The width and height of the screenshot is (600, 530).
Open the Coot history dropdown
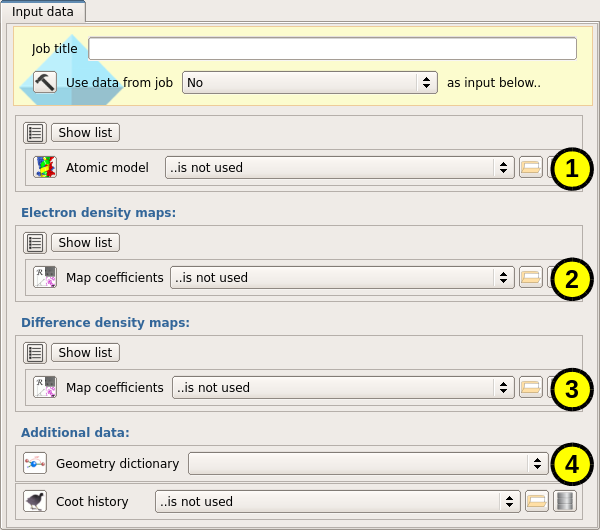pos(337,502)
